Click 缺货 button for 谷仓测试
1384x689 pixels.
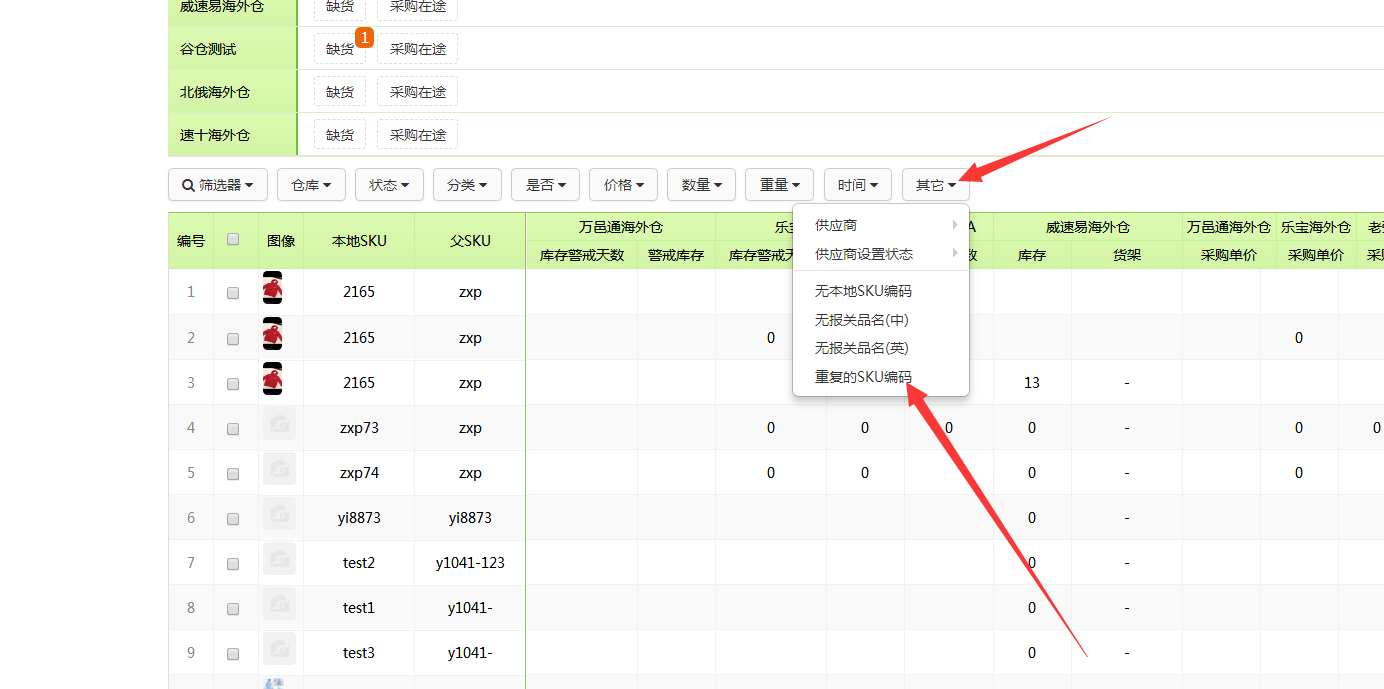[340, 49]
